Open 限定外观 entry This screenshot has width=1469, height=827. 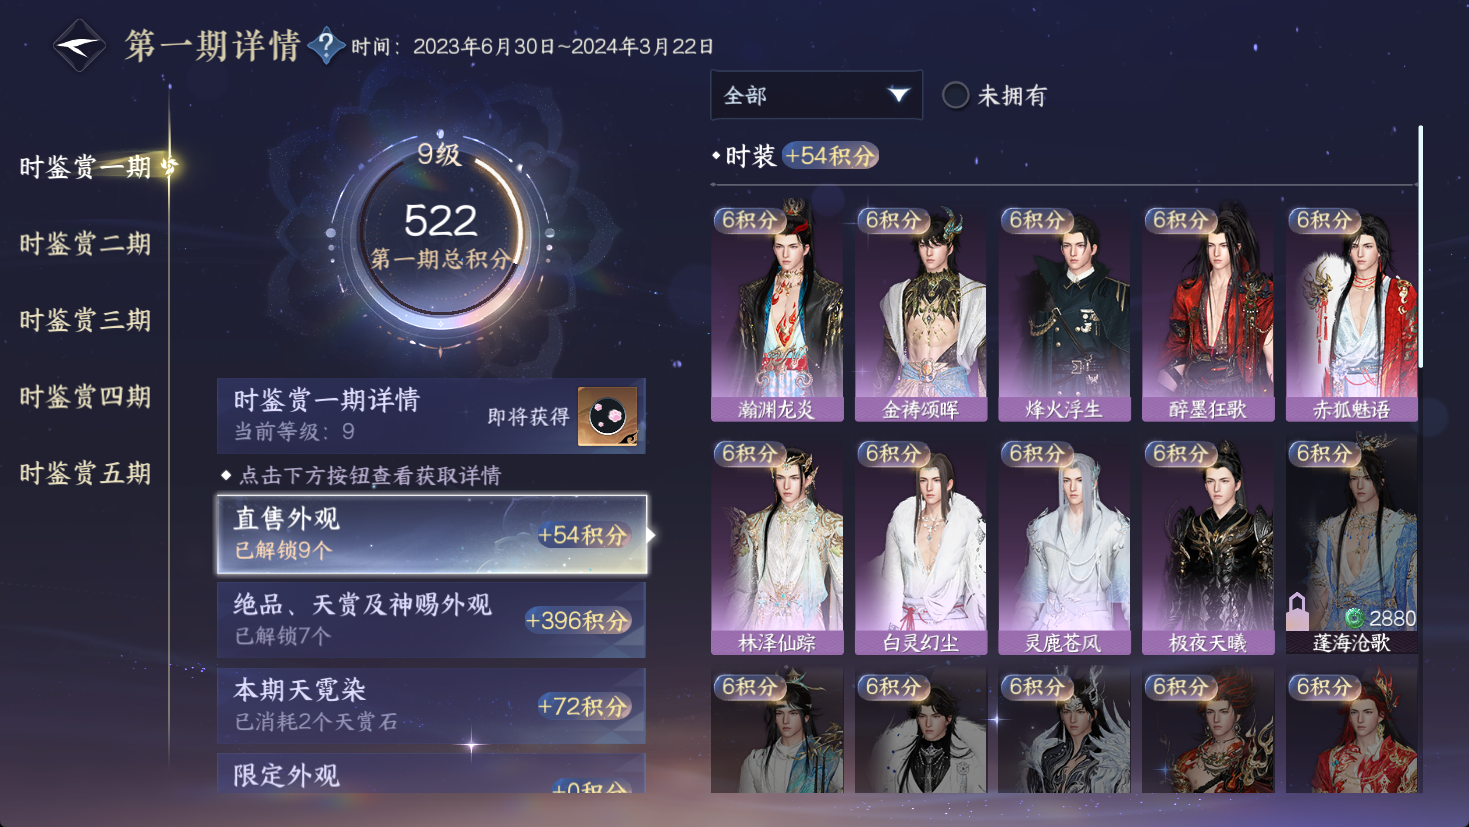pos(431,775)
